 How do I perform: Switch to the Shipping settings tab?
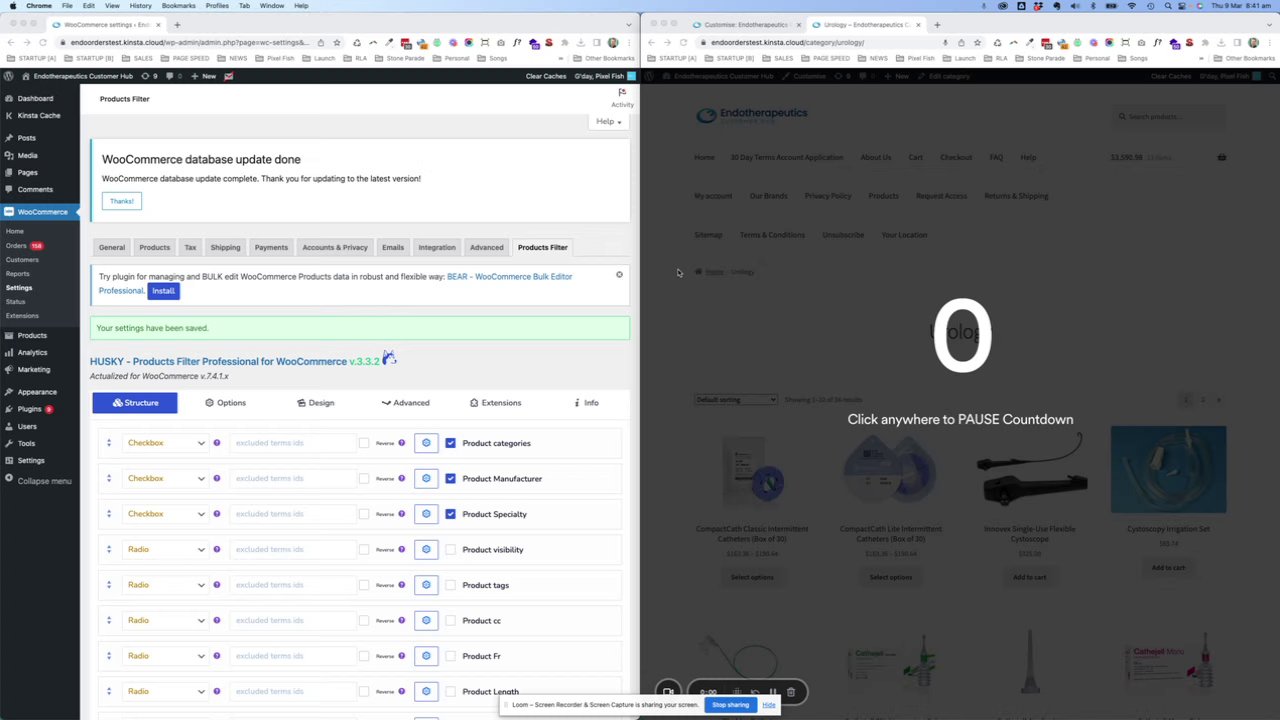(225, 247)
